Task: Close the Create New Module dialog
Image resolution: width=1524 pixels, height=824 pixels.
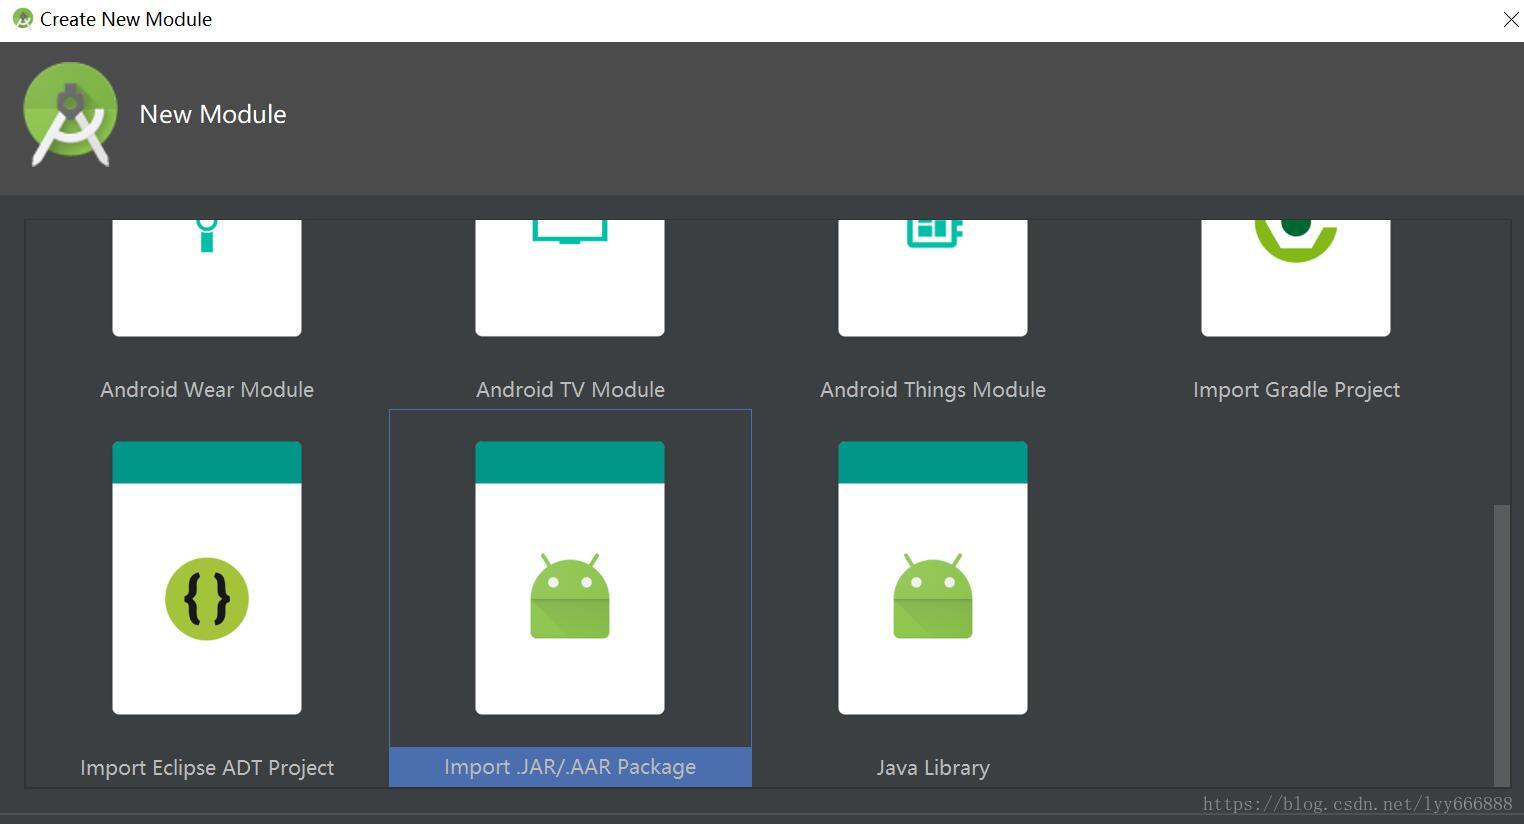Action: (x=1511, y=20)
